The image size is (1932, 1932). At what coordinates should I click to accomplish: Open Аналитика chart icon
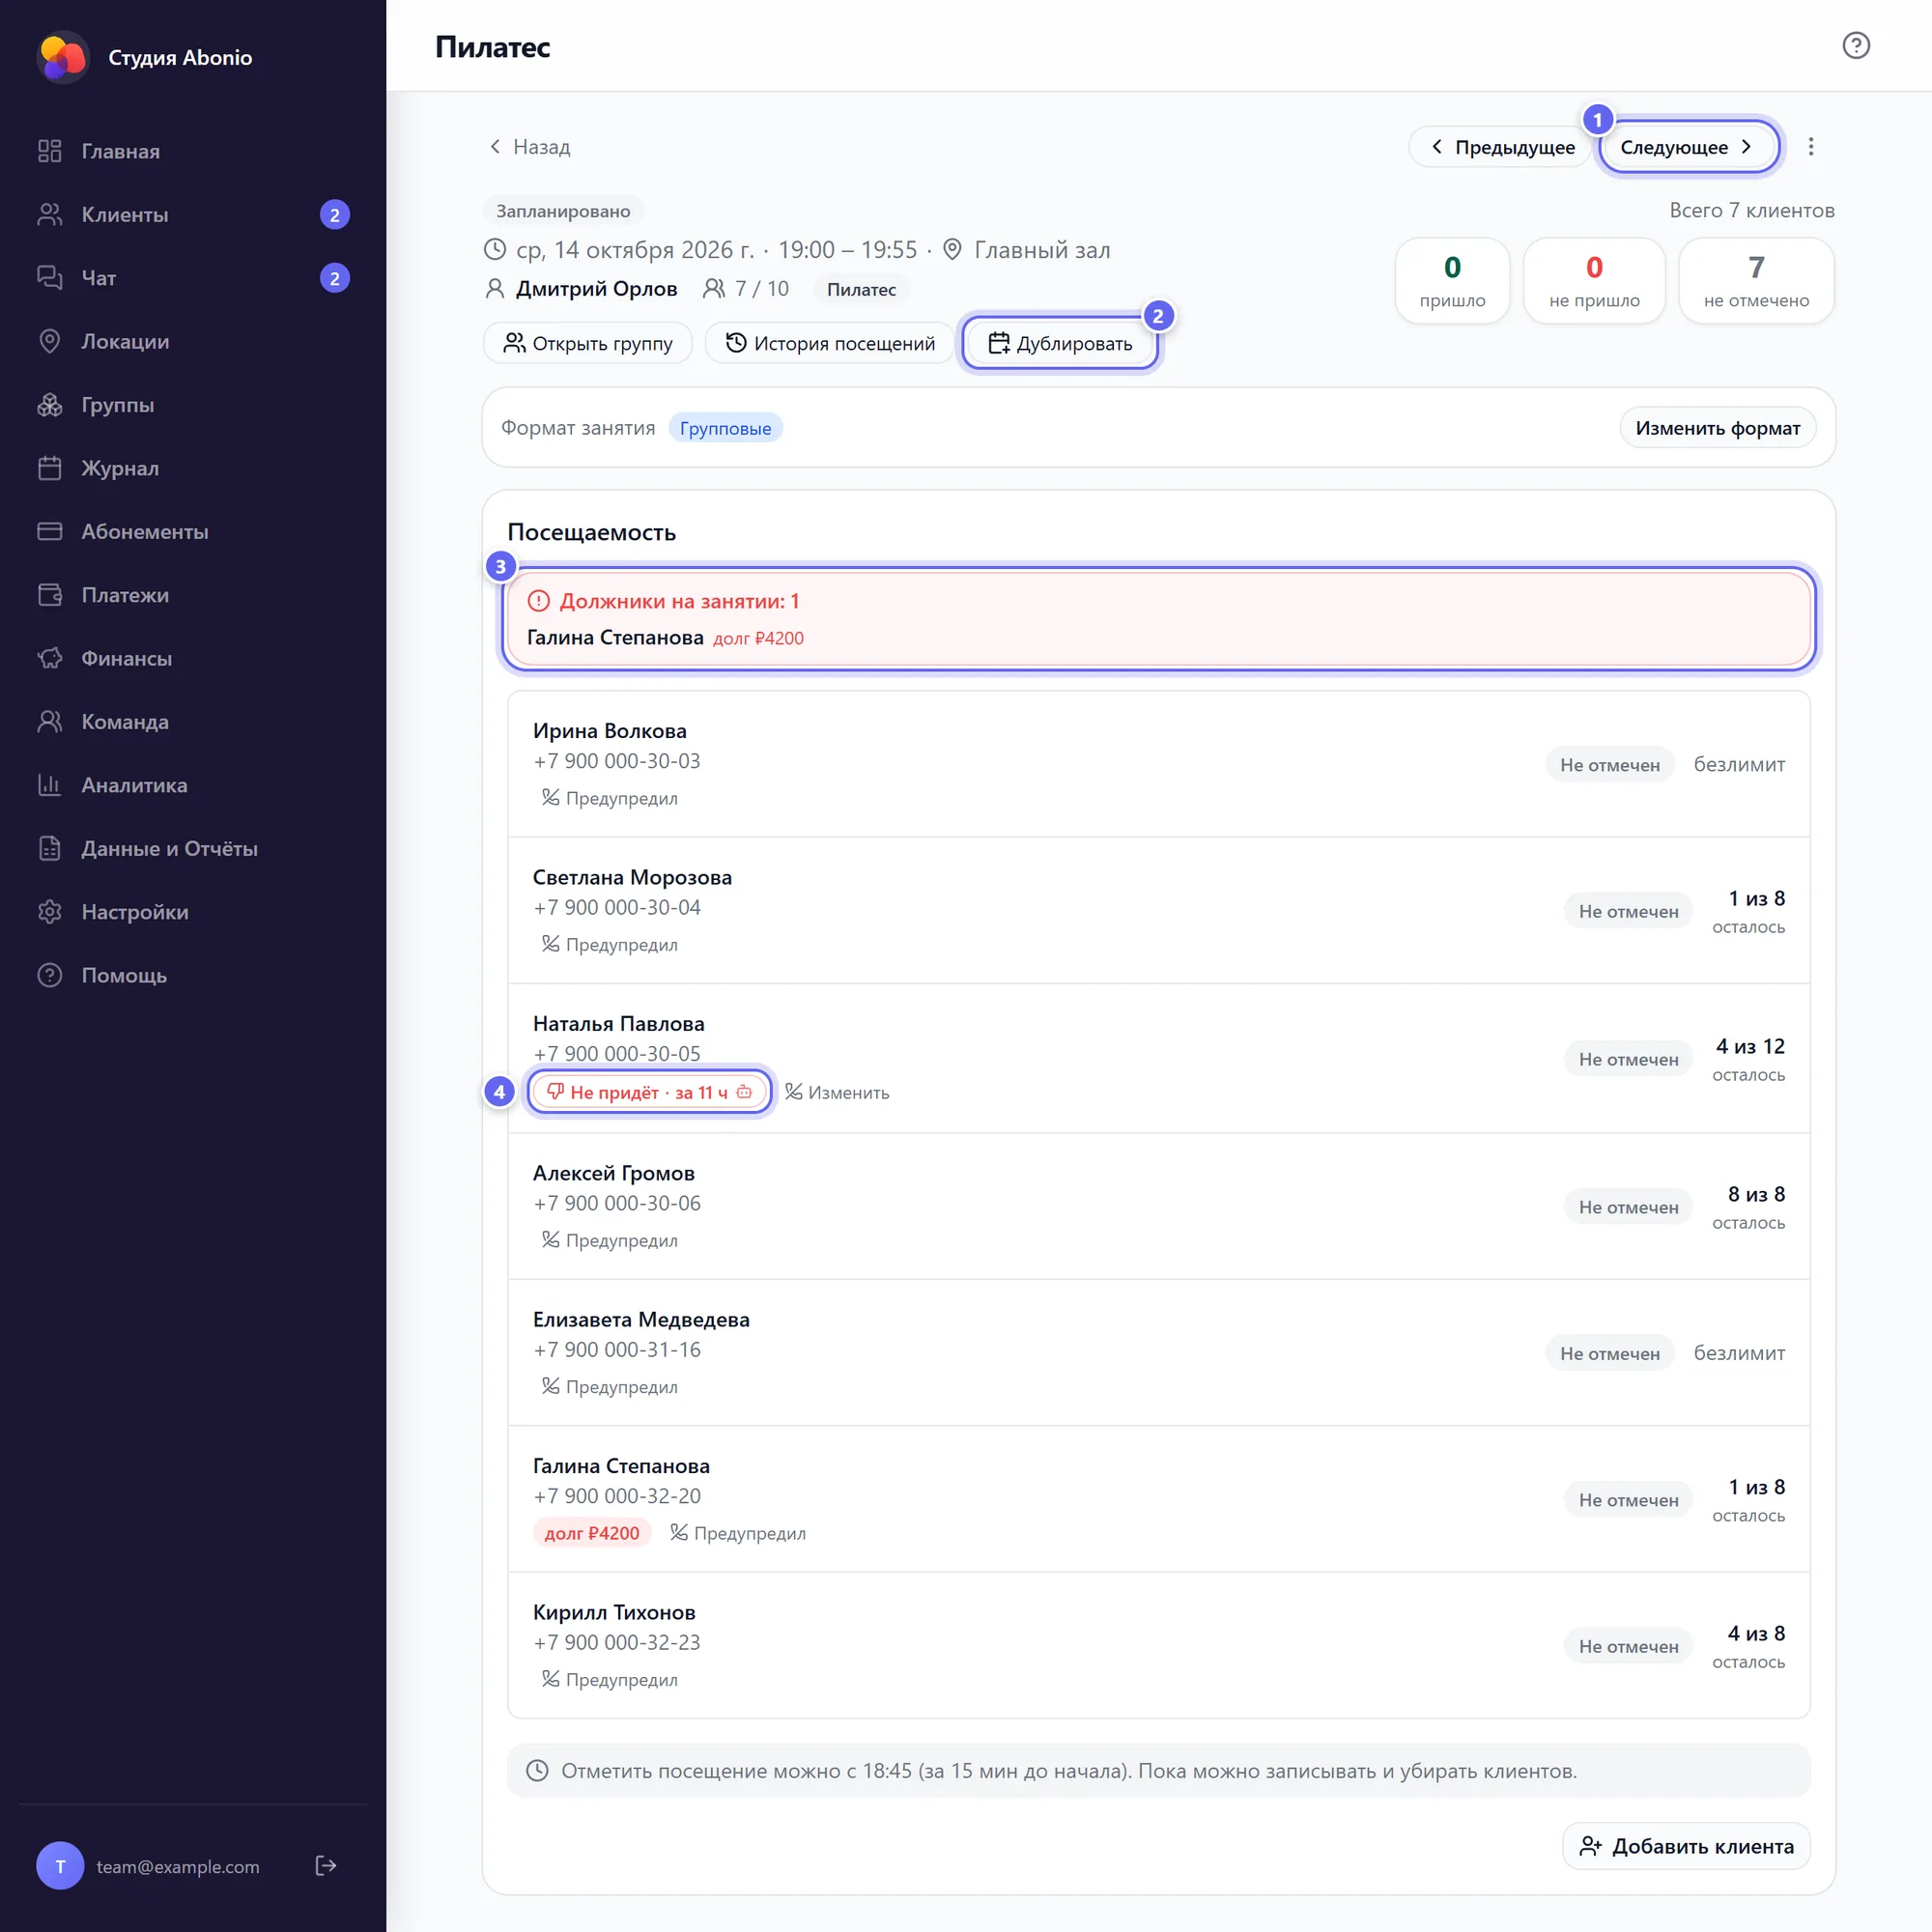50,785
